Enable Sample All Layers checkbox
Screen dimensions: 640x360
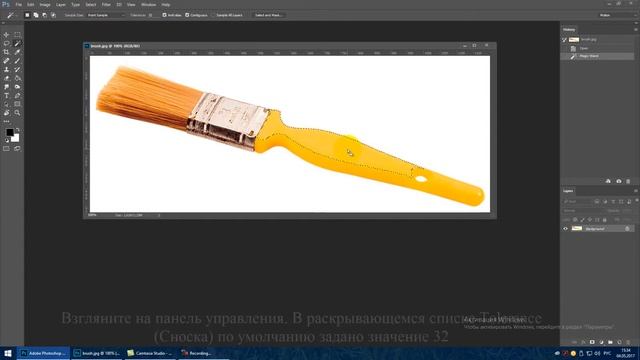point(213,15)
